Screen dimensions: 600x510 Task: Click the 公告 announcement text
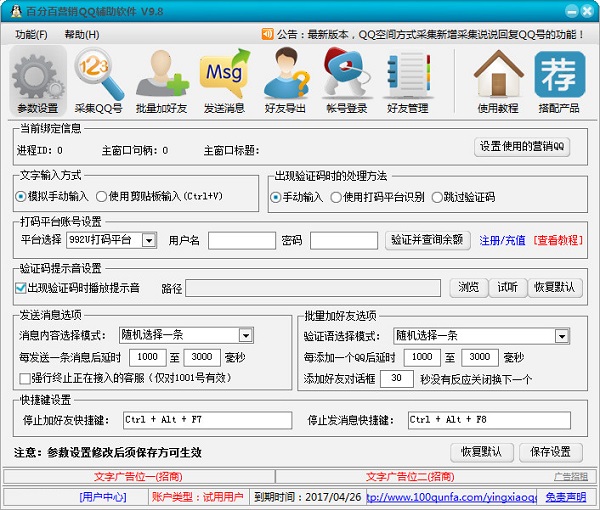430,34
